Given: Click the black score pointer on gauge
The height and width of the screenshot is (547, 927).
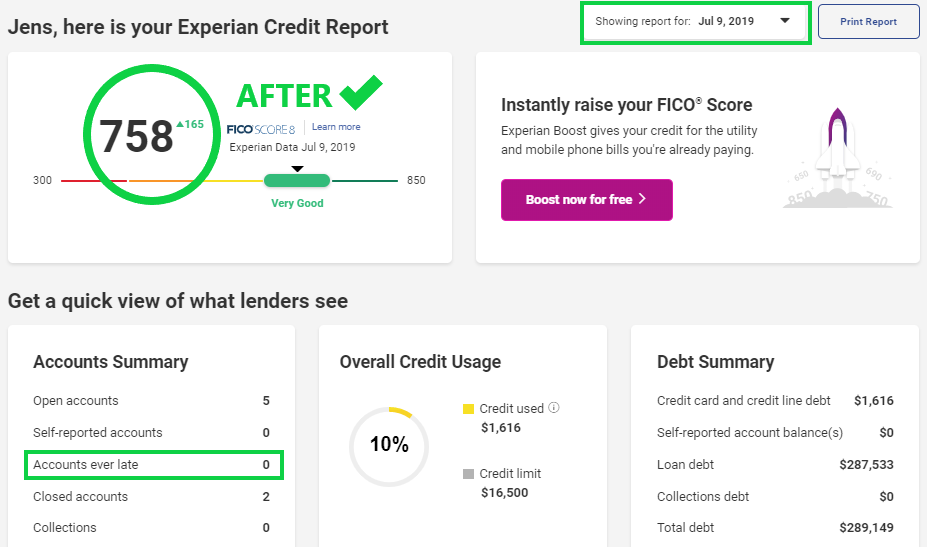Looking at the screenshot, I should coord(297,169).
